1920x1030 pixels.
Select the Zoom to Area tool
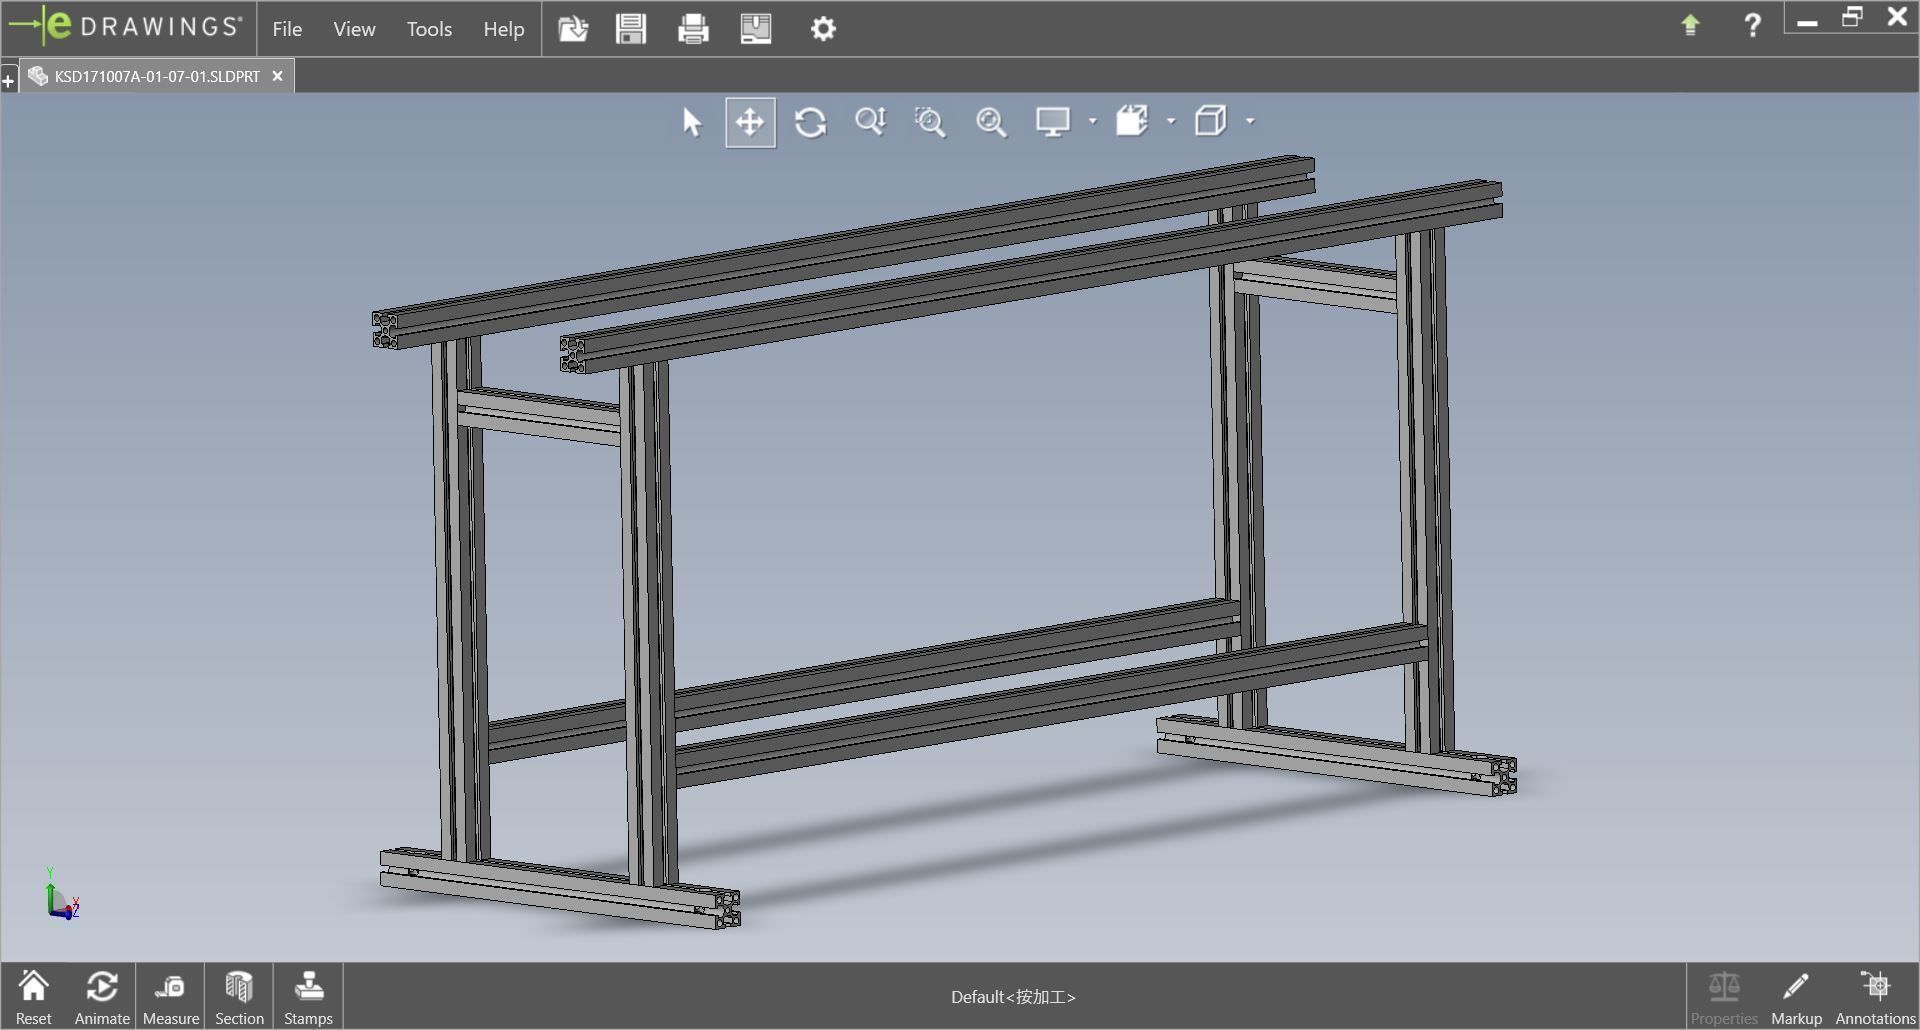pos(930,122)
